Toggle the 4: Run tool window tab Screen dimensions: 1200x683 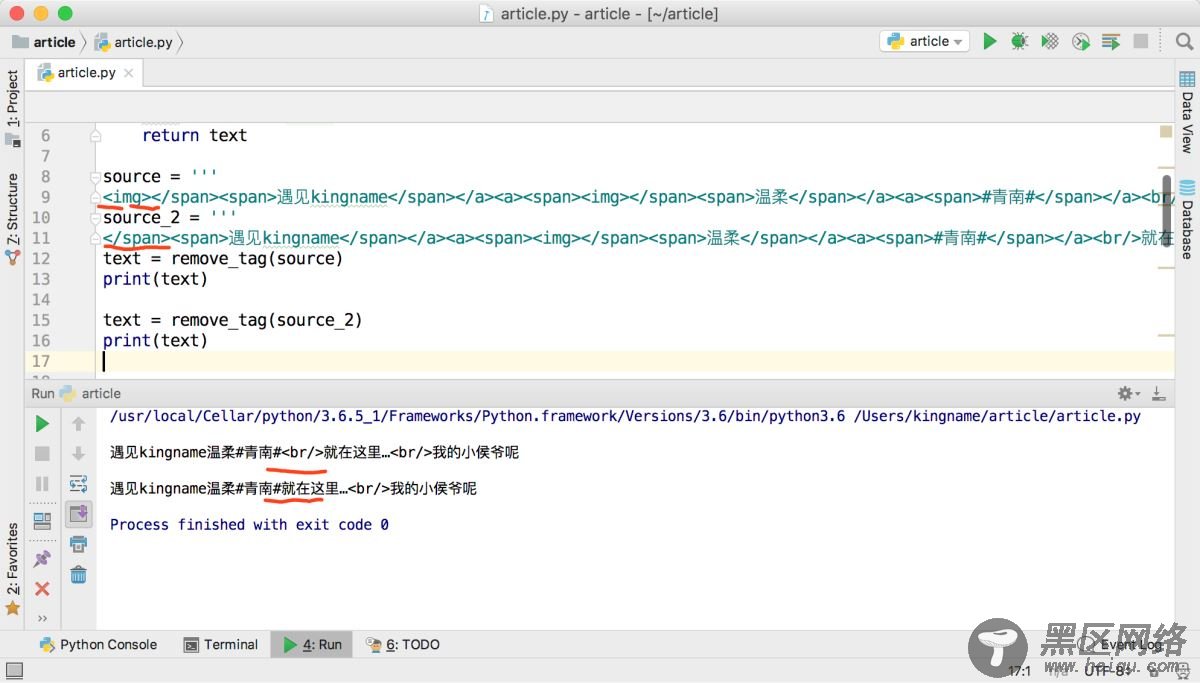point(312,645)
